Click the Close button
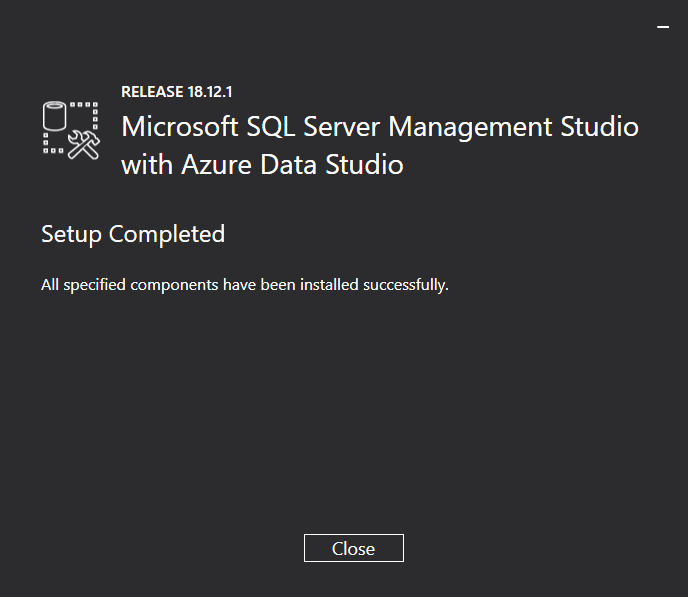 tap(353, 548)
